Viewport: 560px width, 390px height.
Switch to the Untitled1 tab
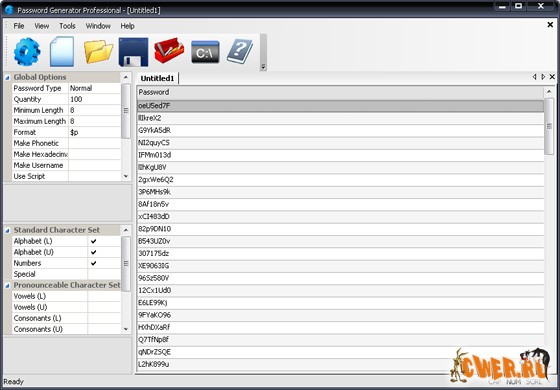tap(157, 78)
